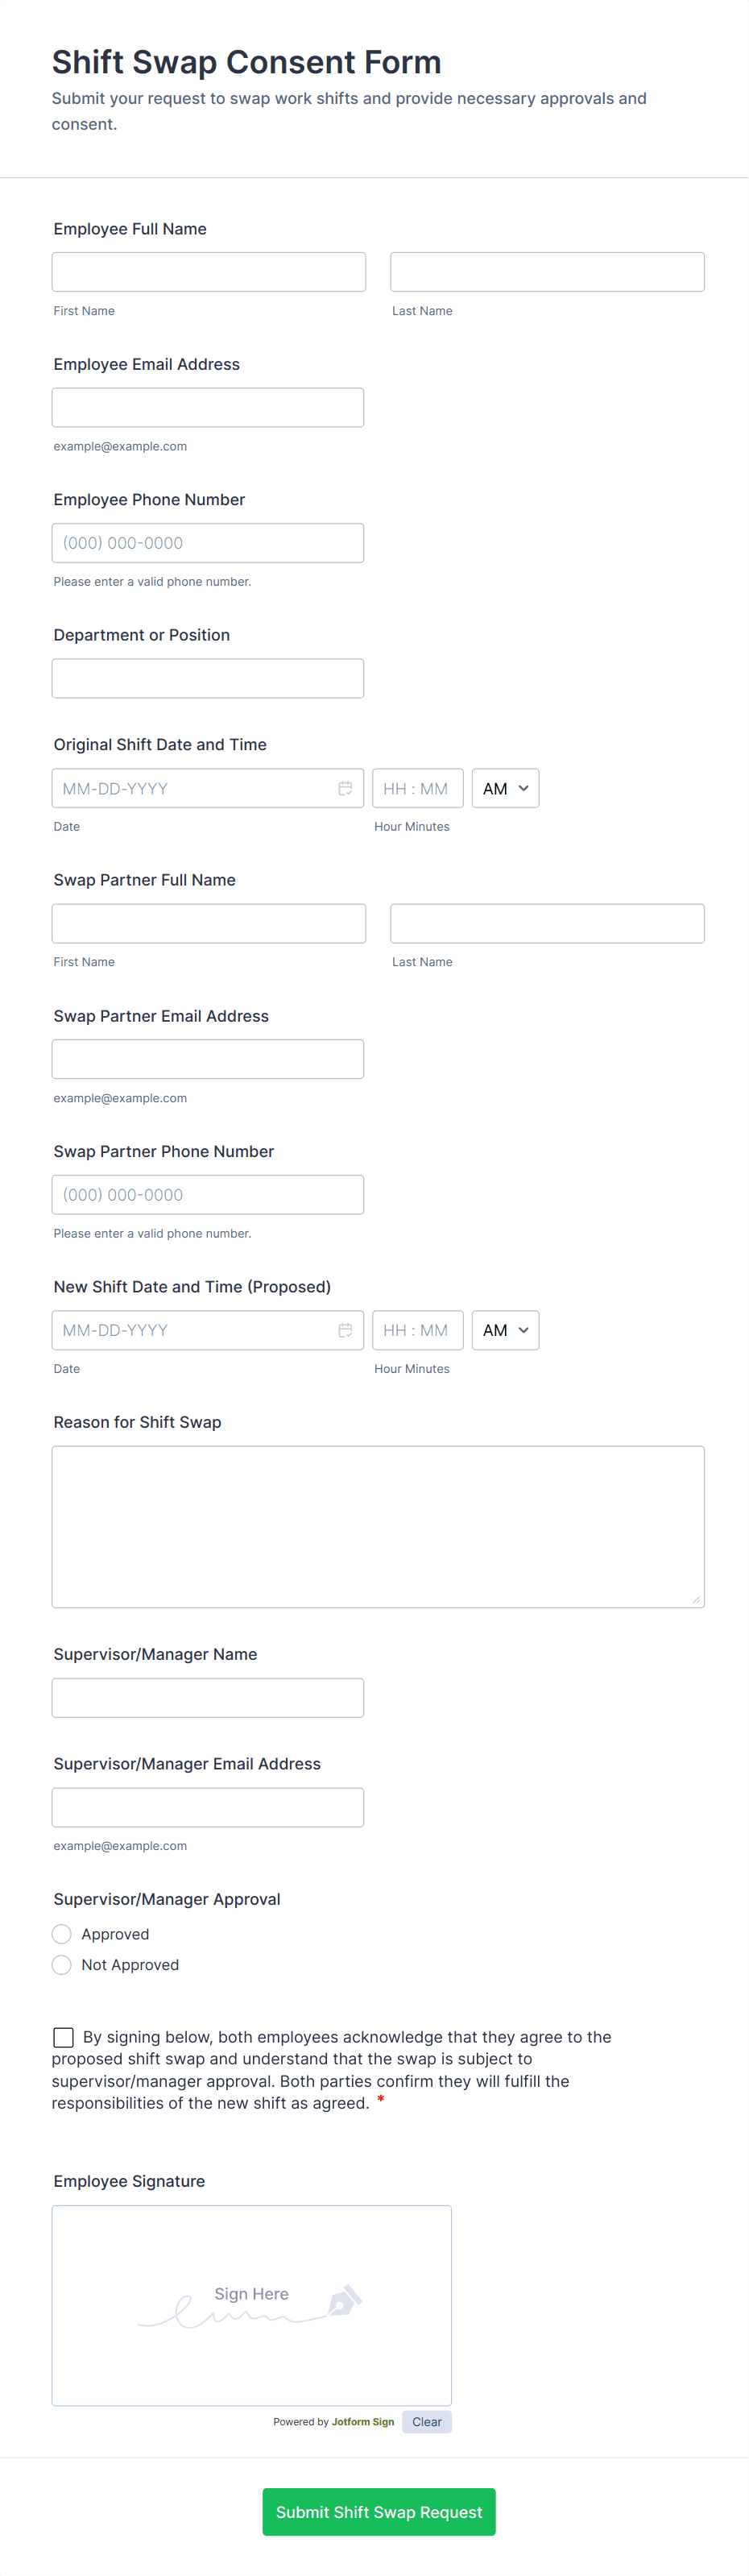
Task: Check the shift swap acknowledgment checkbox
Action: [63, 2037]
